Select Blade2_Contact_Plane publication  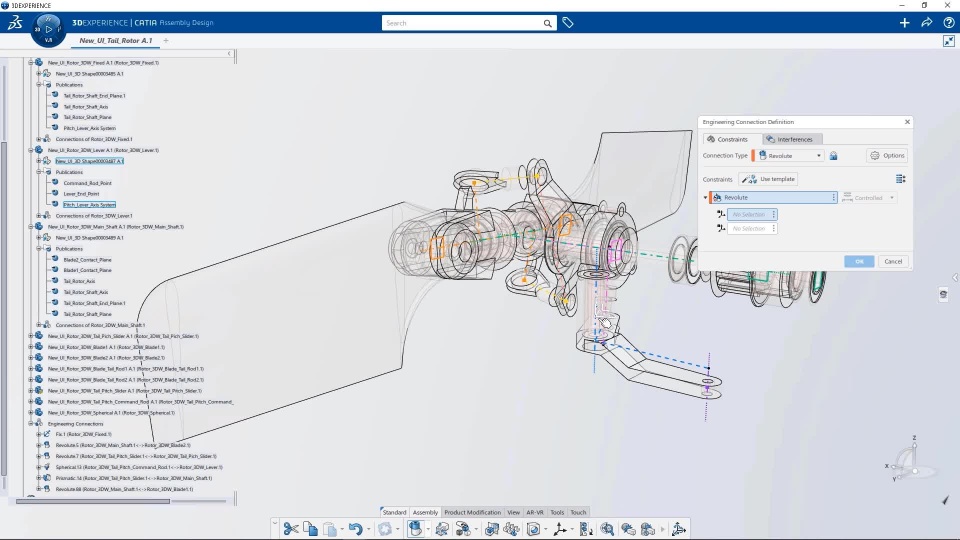[x=88, y=260]
